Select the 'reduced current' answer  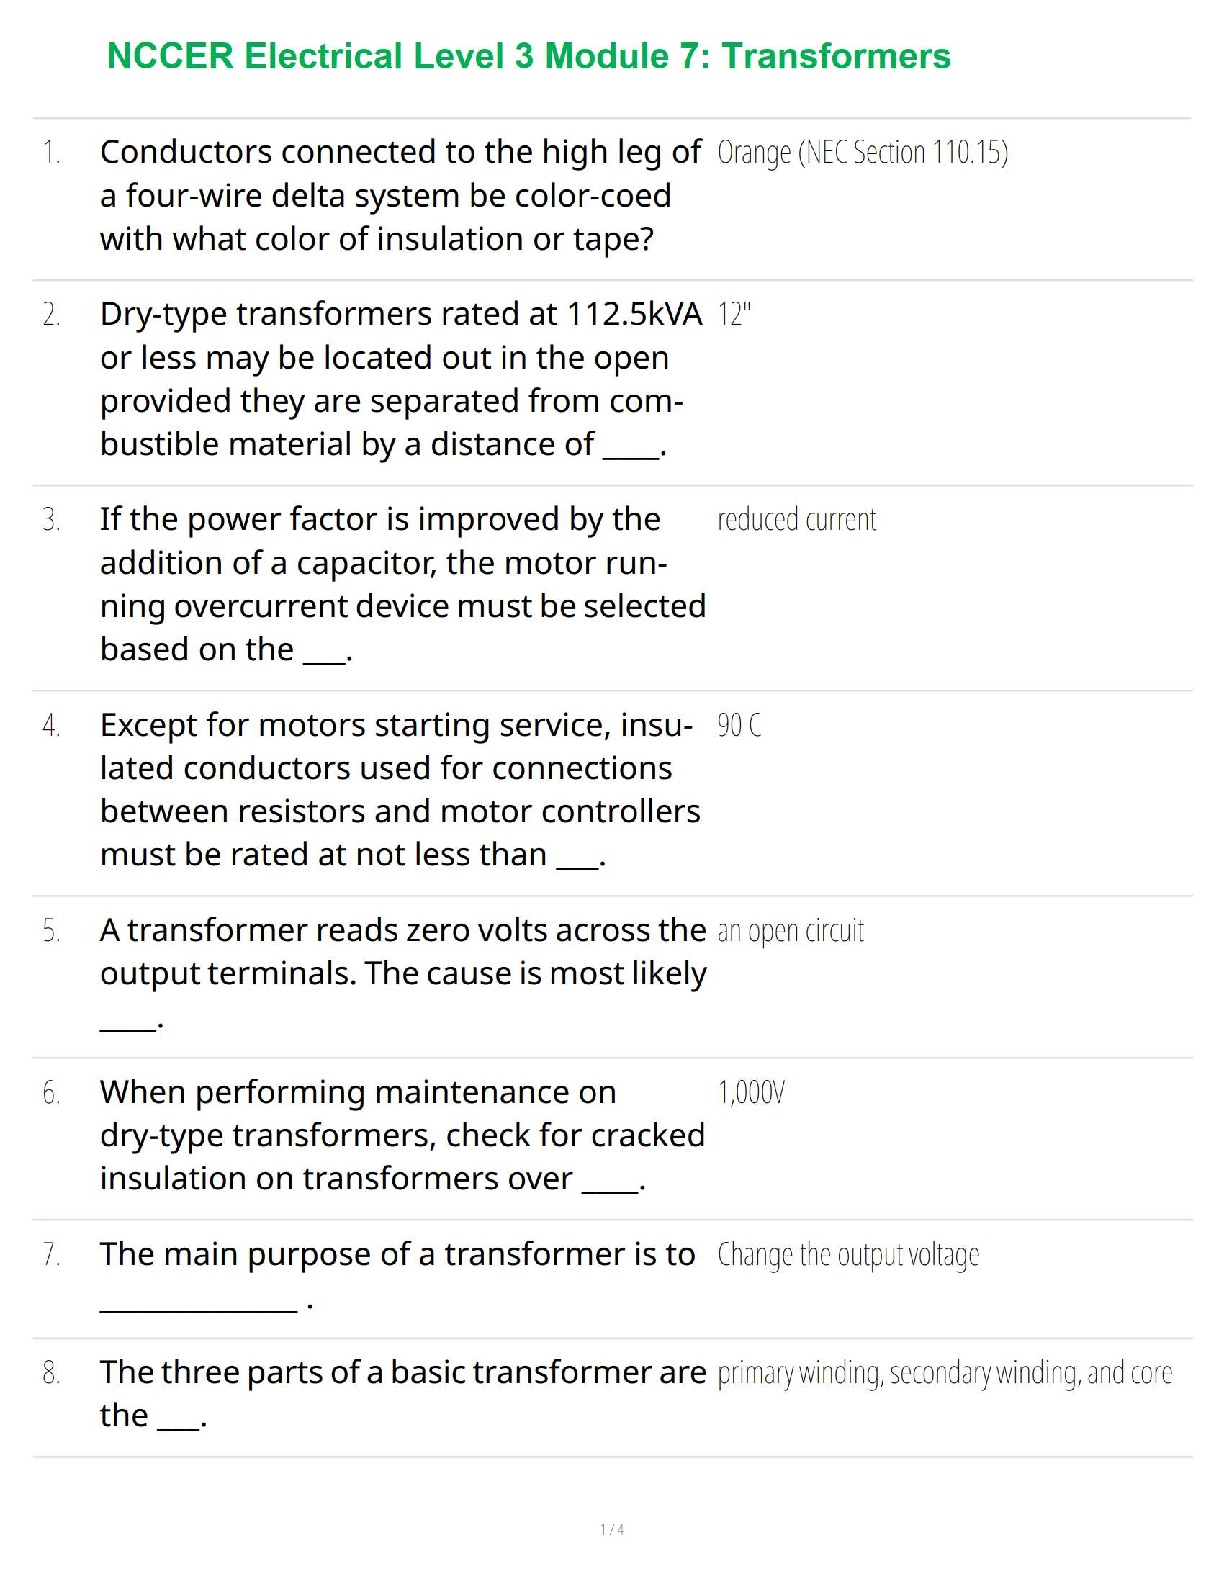point(796,520)
